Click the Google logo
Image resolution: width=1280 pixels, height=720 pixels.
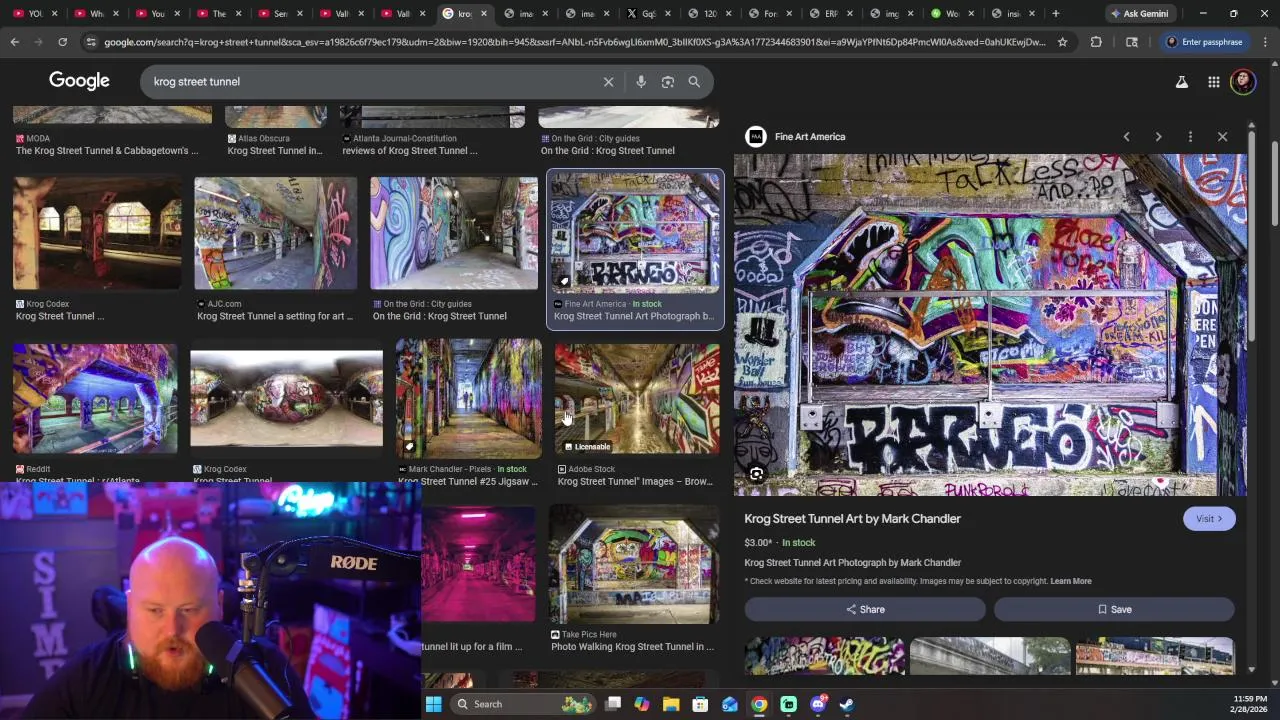[x=79, y=81]
